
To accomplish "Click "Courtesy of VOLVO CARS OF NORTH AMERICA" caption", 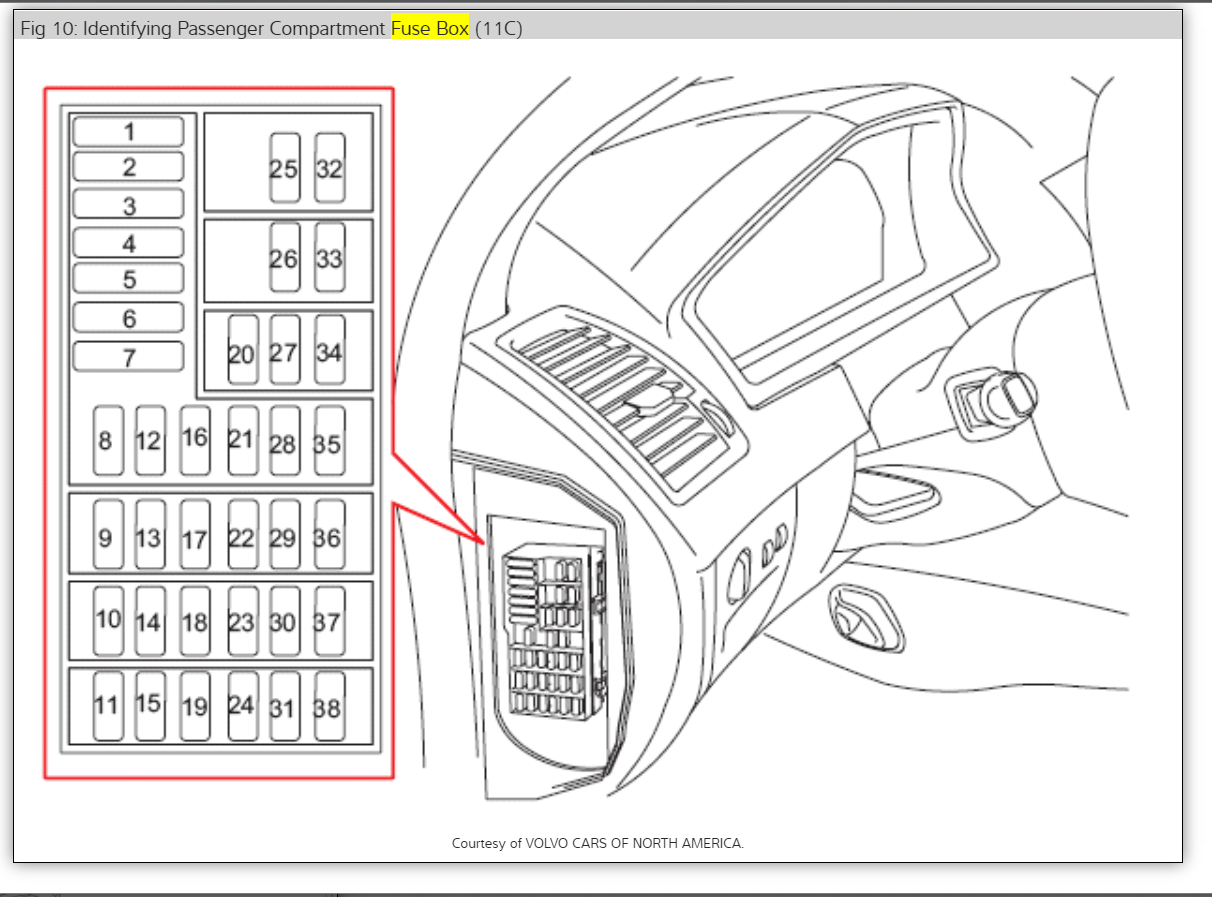I will click(598, 843).
